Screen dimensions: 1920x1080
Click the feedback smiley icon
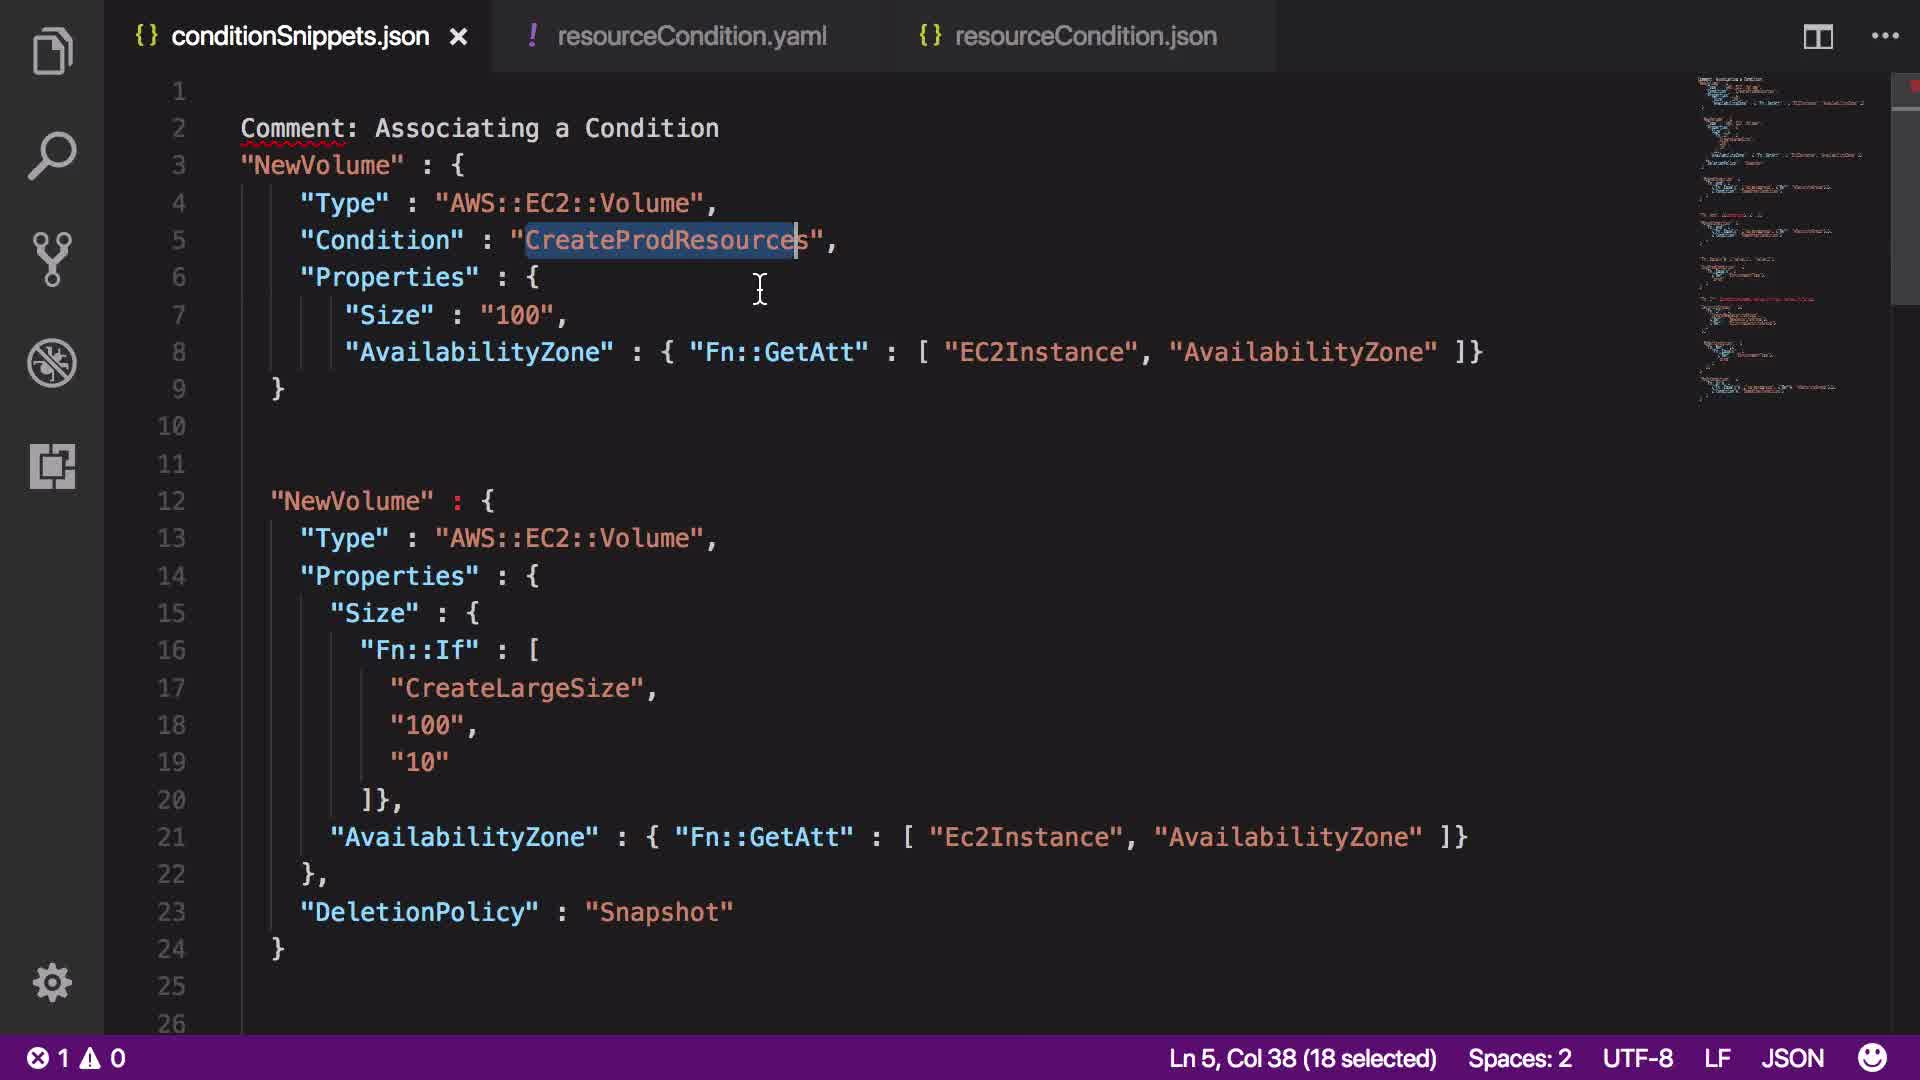(1872, 1058)
